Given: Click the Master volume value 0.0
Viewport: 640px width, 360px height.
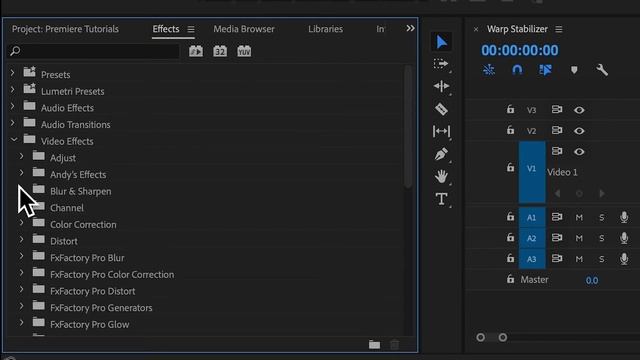Looking at the screenshot, I should coord(592,280).
